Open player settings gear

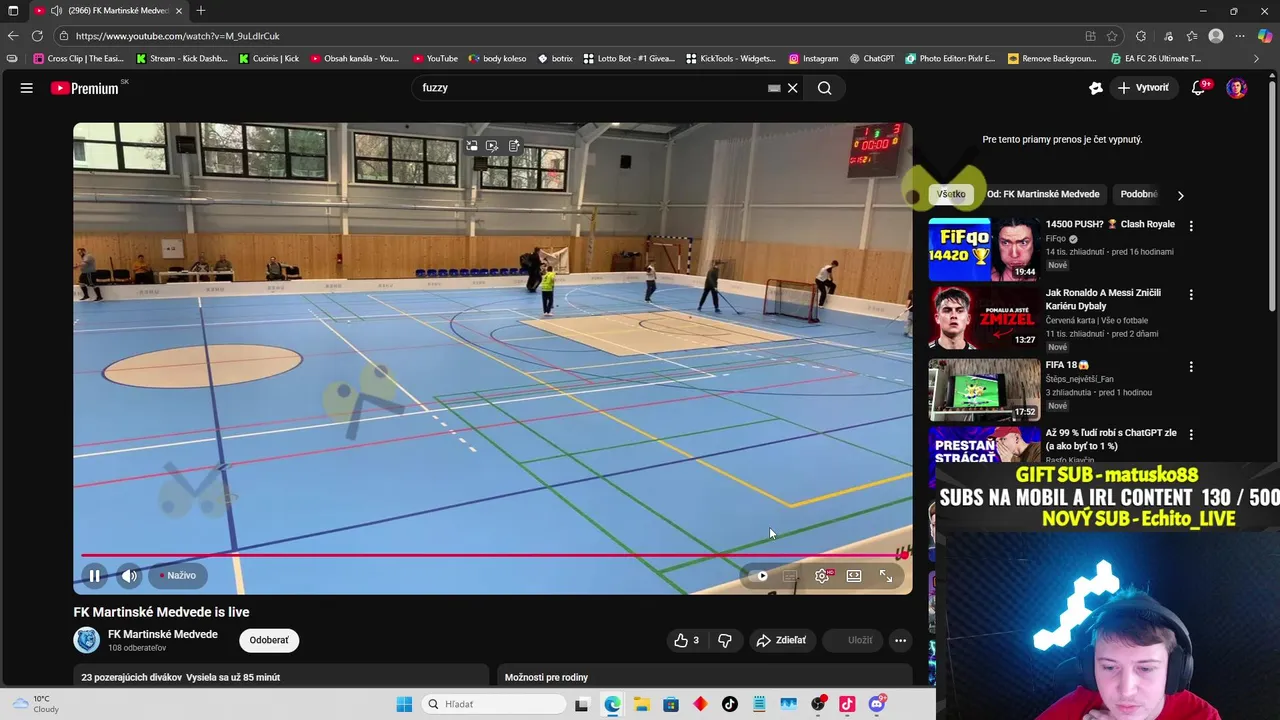(822, 576)
